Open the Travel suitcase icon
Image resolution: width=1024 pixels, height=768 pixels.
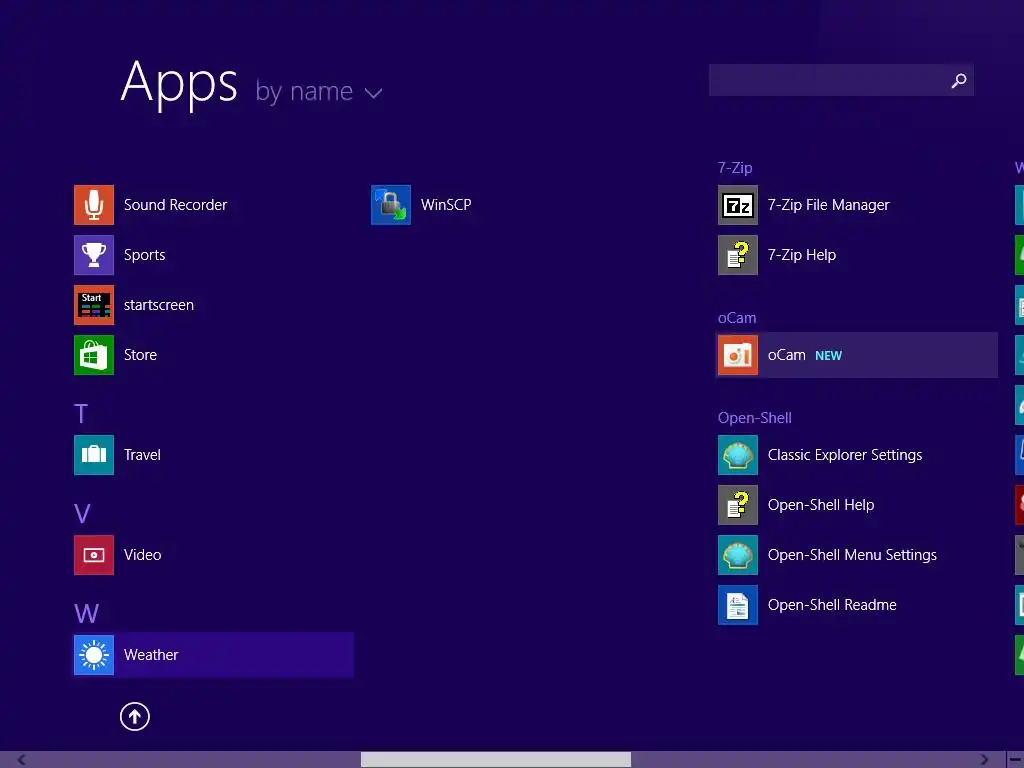click(93, 455)
